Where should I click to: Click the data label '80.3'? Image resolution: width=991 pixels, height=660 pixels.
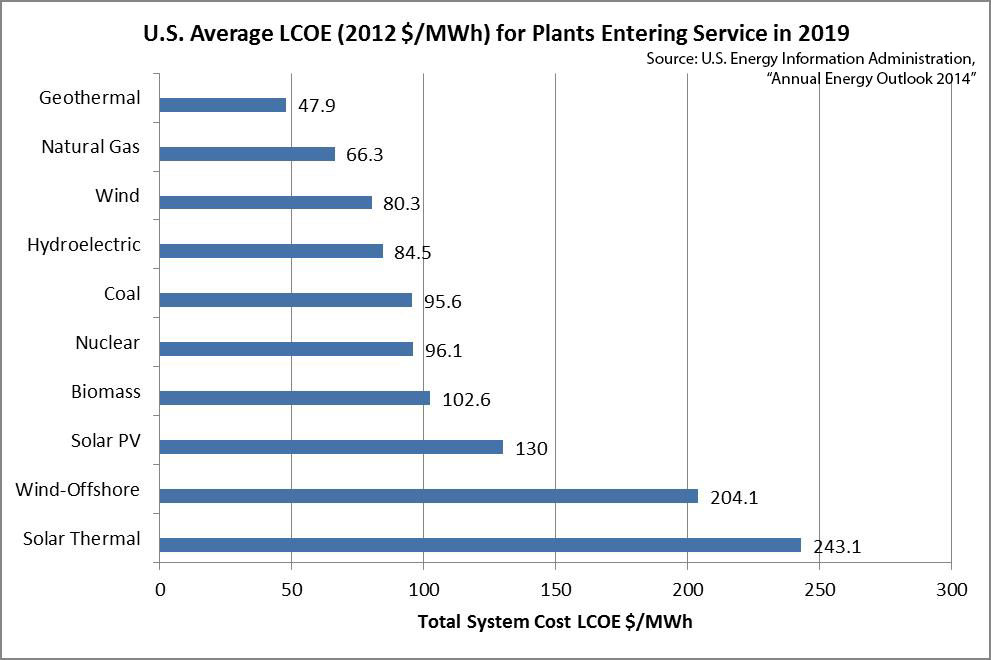401,204
